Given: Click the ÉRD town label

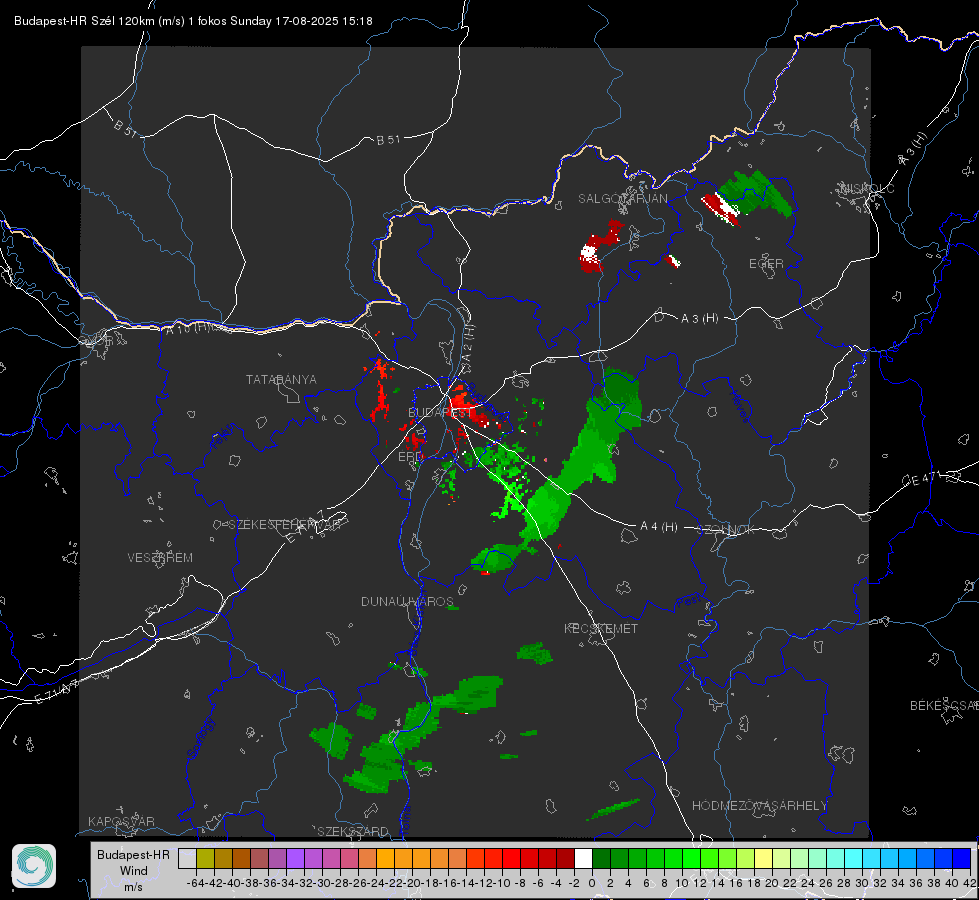Looking at the screenshot, I should pyautogui.click(x=410, y=457).
